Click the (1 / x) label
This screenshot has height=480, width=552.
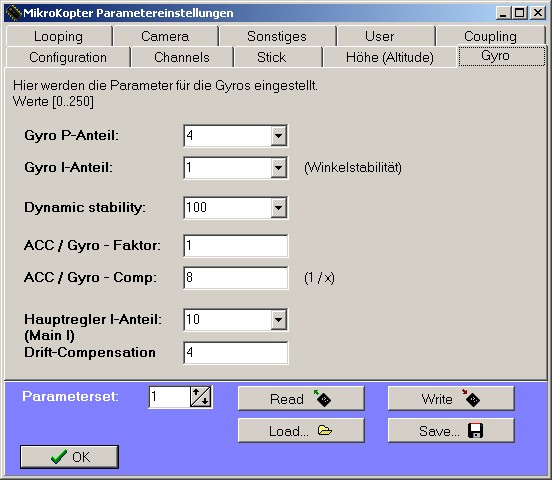(319, 278)
